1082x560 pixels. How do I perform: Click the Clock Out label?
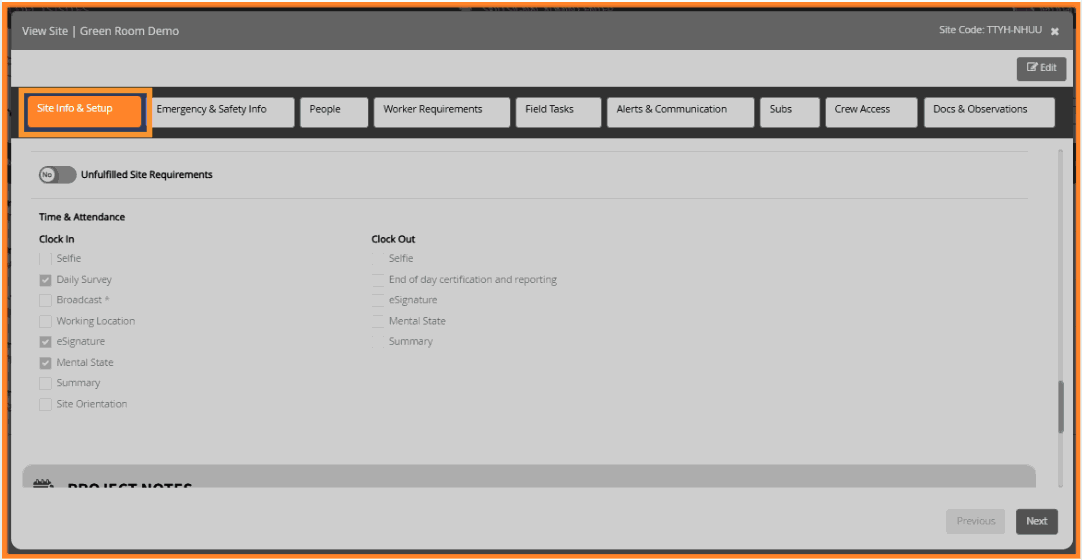coord(393,239)
